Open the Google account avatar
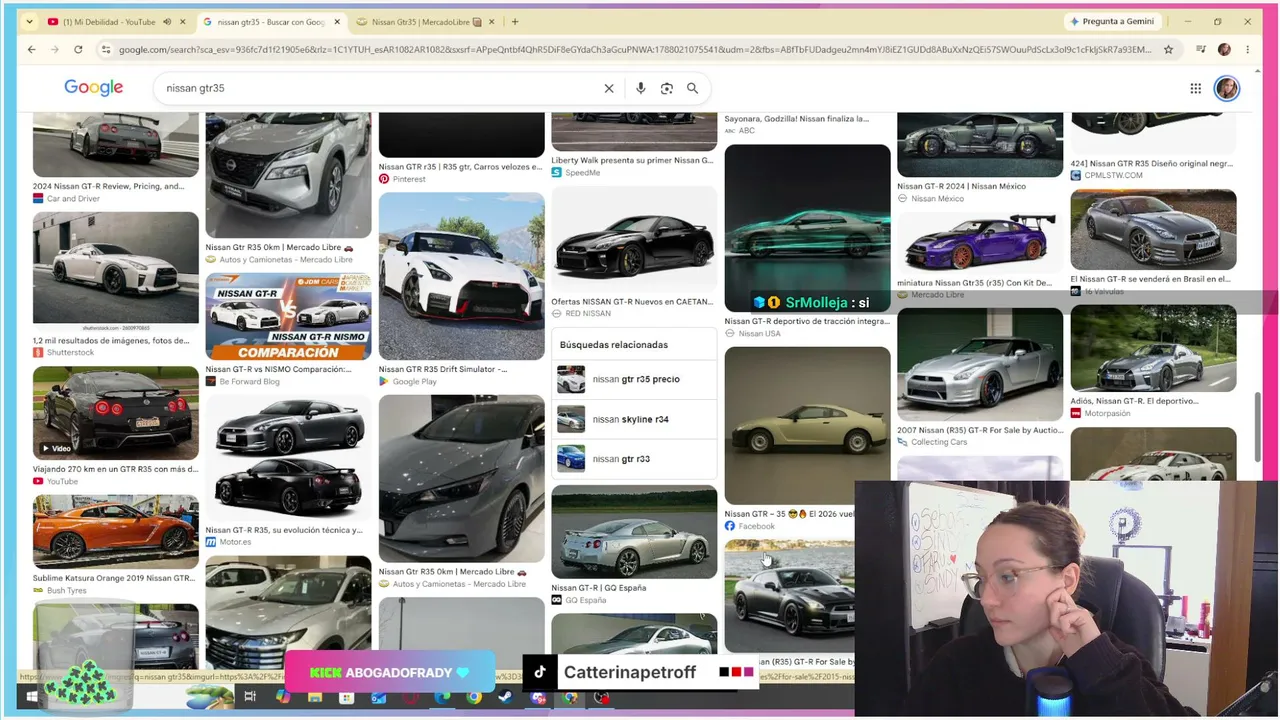The height and width of the screenshot is (720, 1280). (1227, 88)
